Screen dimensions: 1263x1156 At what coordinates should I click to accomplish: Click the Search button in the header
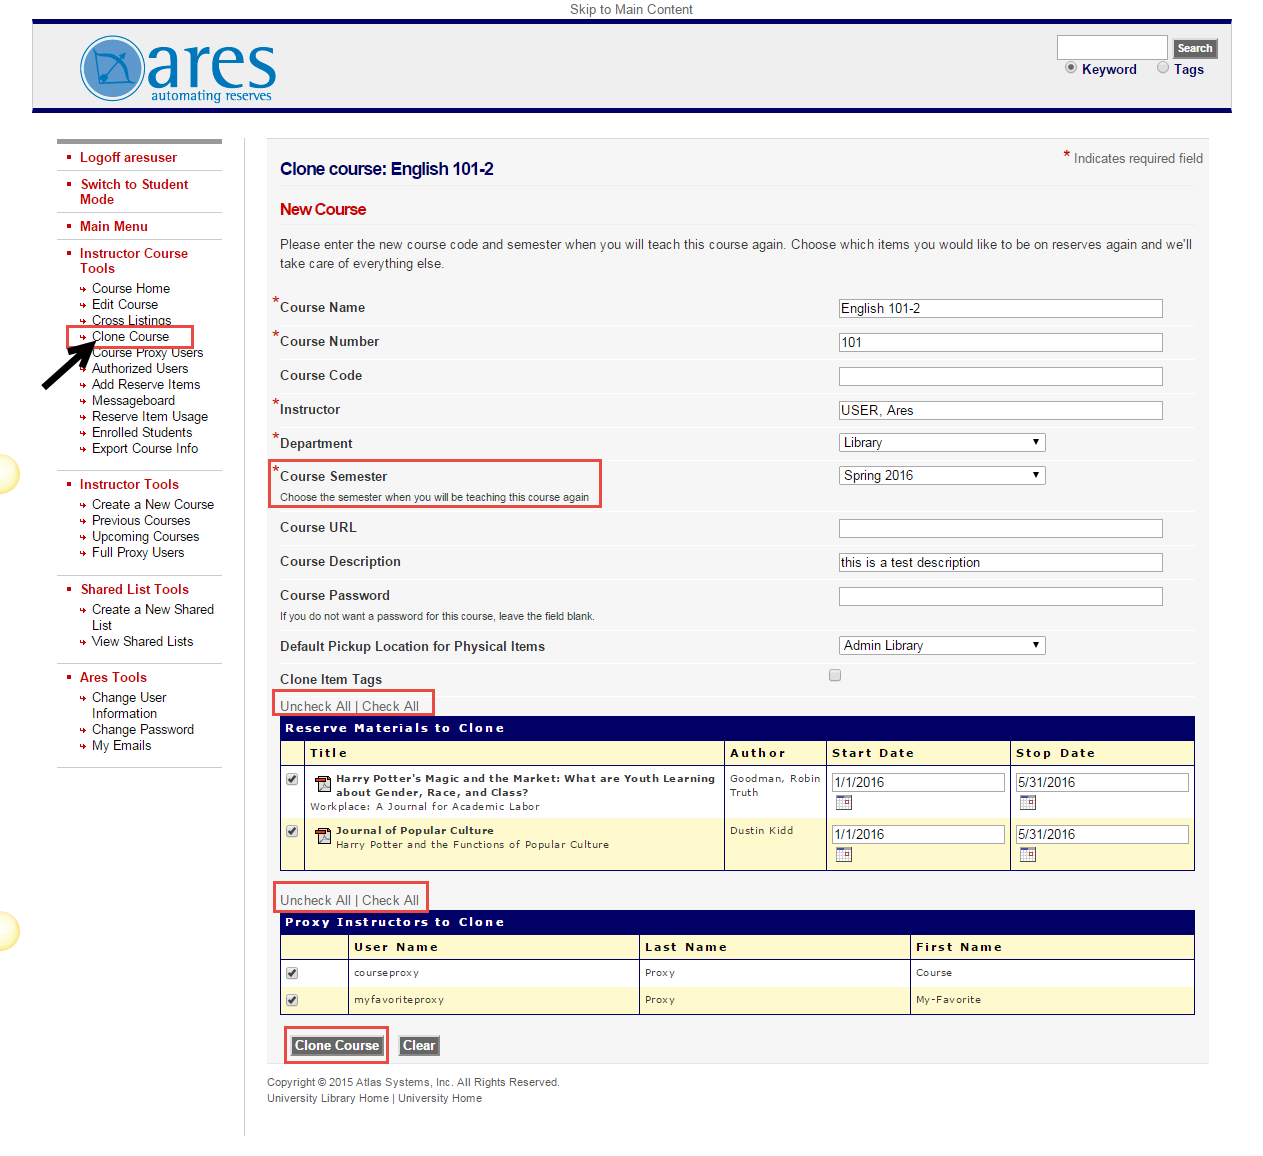pyautogui.click(x=1194, y=47)
